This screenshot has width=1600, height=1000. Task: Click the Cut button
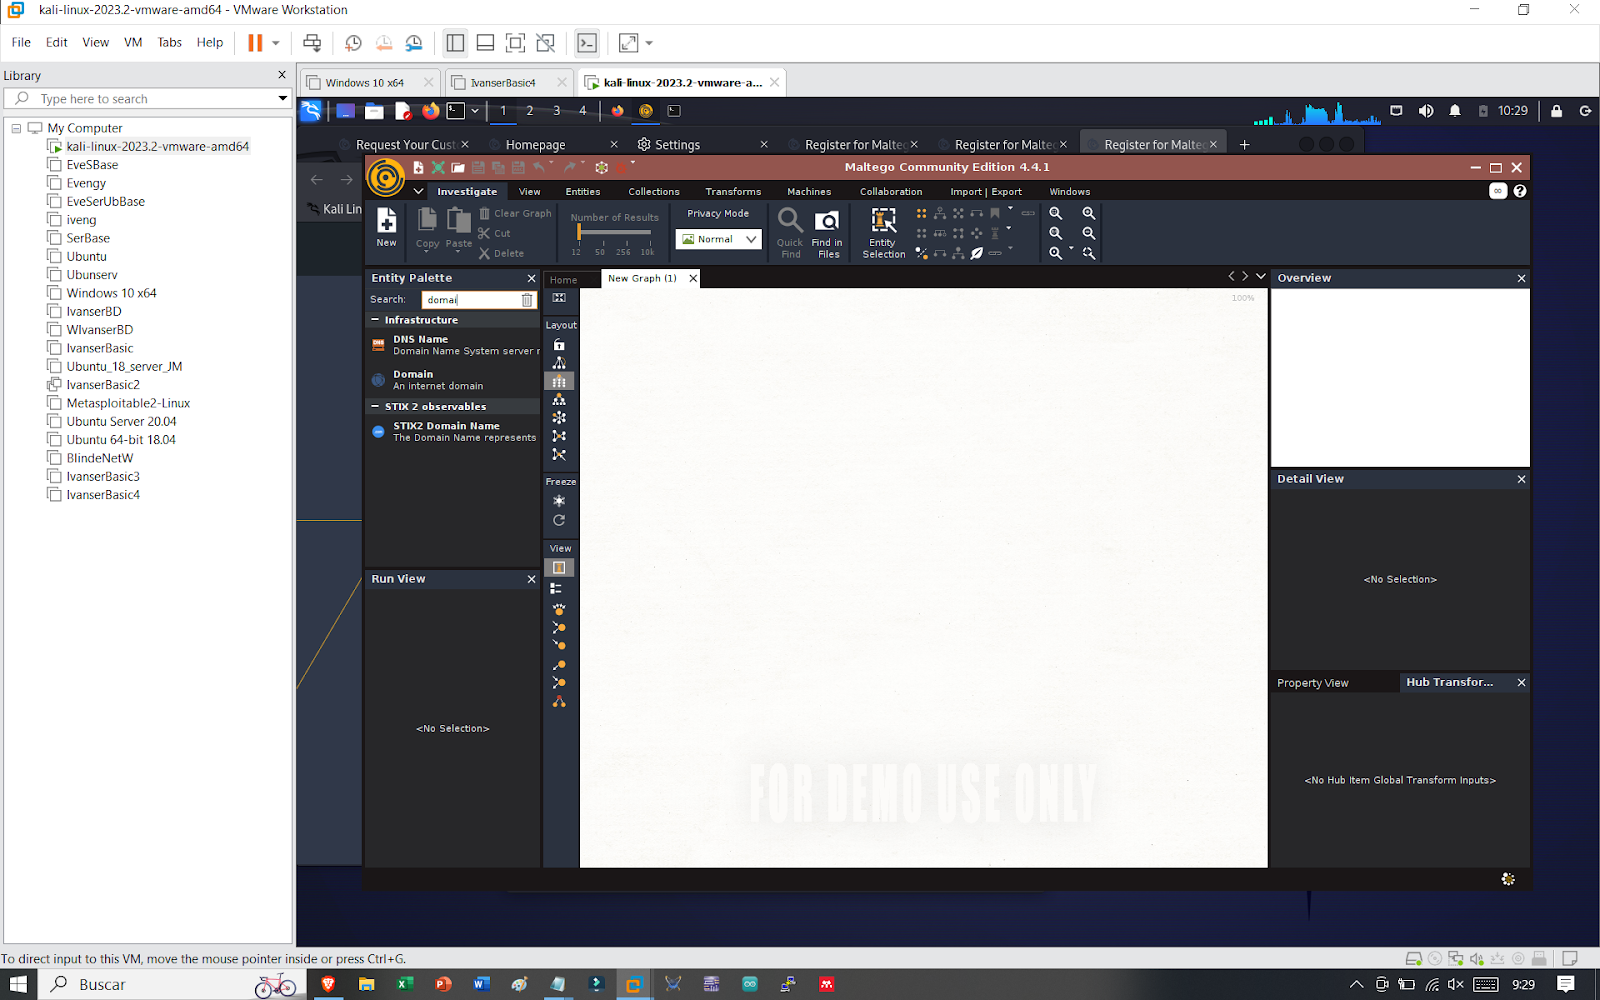point(494,233)
